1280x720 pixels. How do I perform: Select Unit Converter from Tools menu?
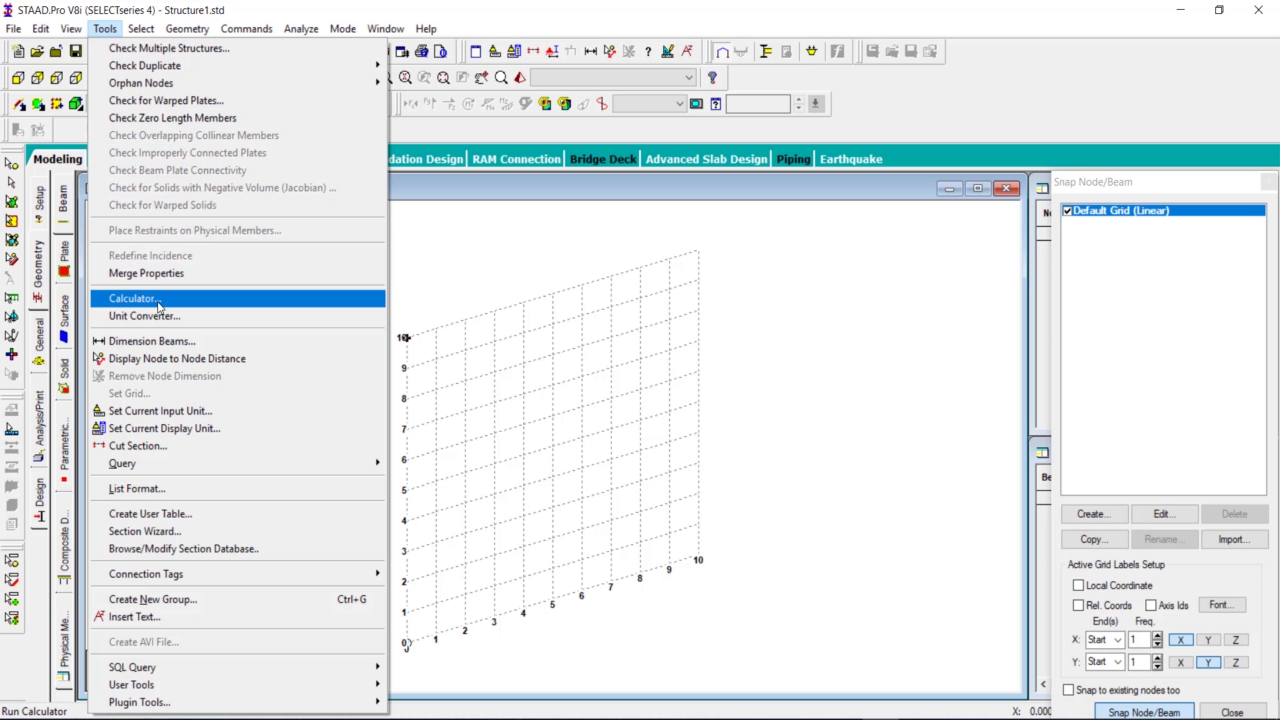[144, 316]
